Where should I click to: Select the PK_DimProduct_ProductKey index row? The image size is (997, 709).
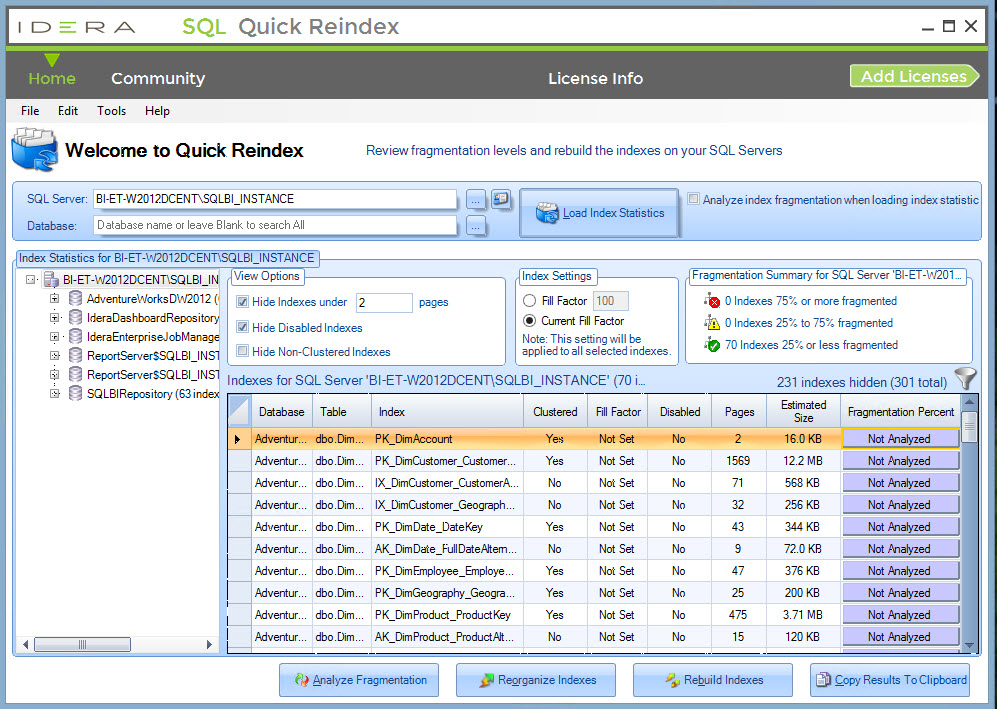pos(595,615)
